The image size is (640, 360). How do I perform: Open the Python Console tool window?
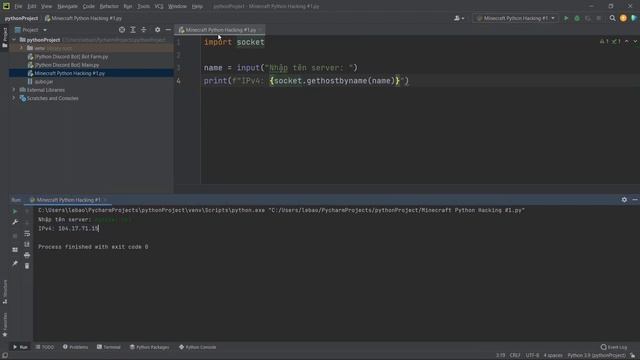pyautogui.click(x=198, y=347)
